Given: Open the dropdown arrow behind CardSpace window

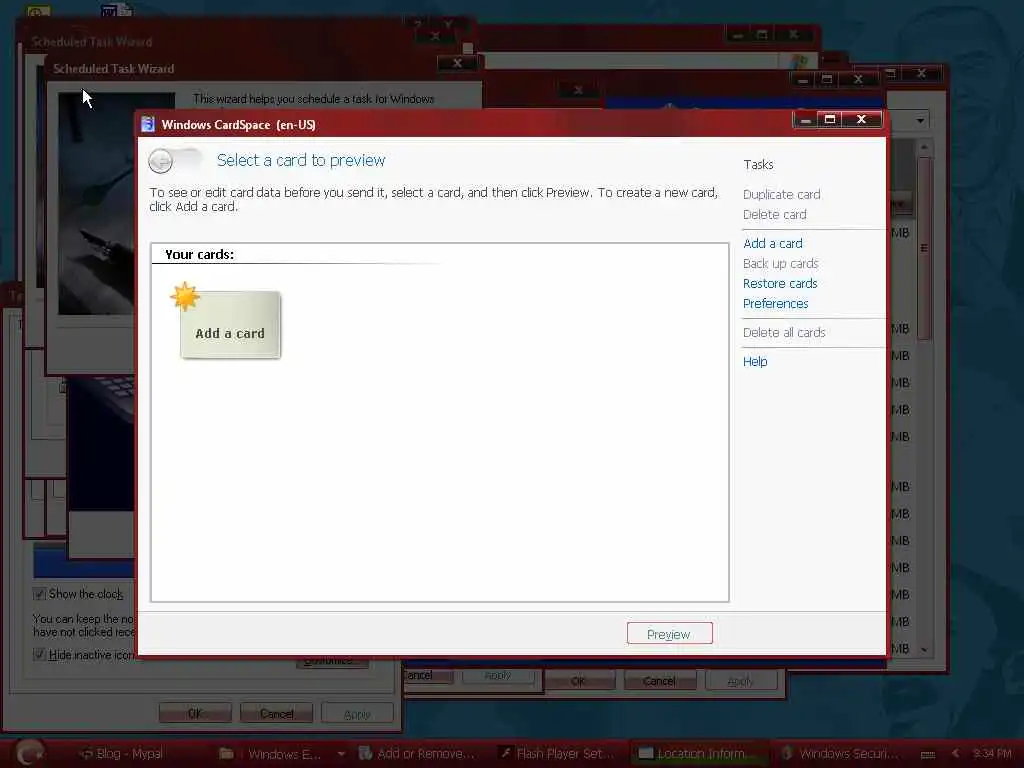Looking at the screenshot, I should [x=920, y=121].
